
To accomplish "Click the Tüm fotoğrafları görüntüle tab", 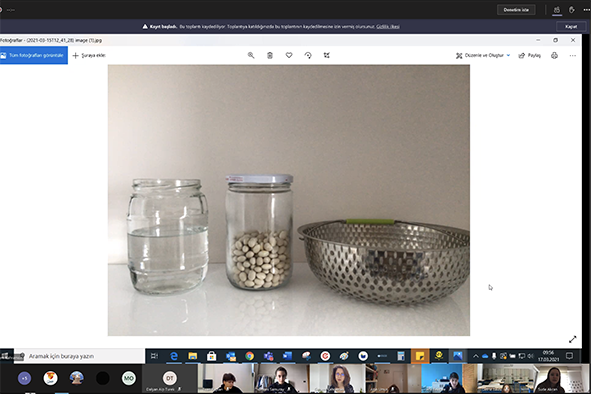I will pyautogui.click(x=34, y=55).
